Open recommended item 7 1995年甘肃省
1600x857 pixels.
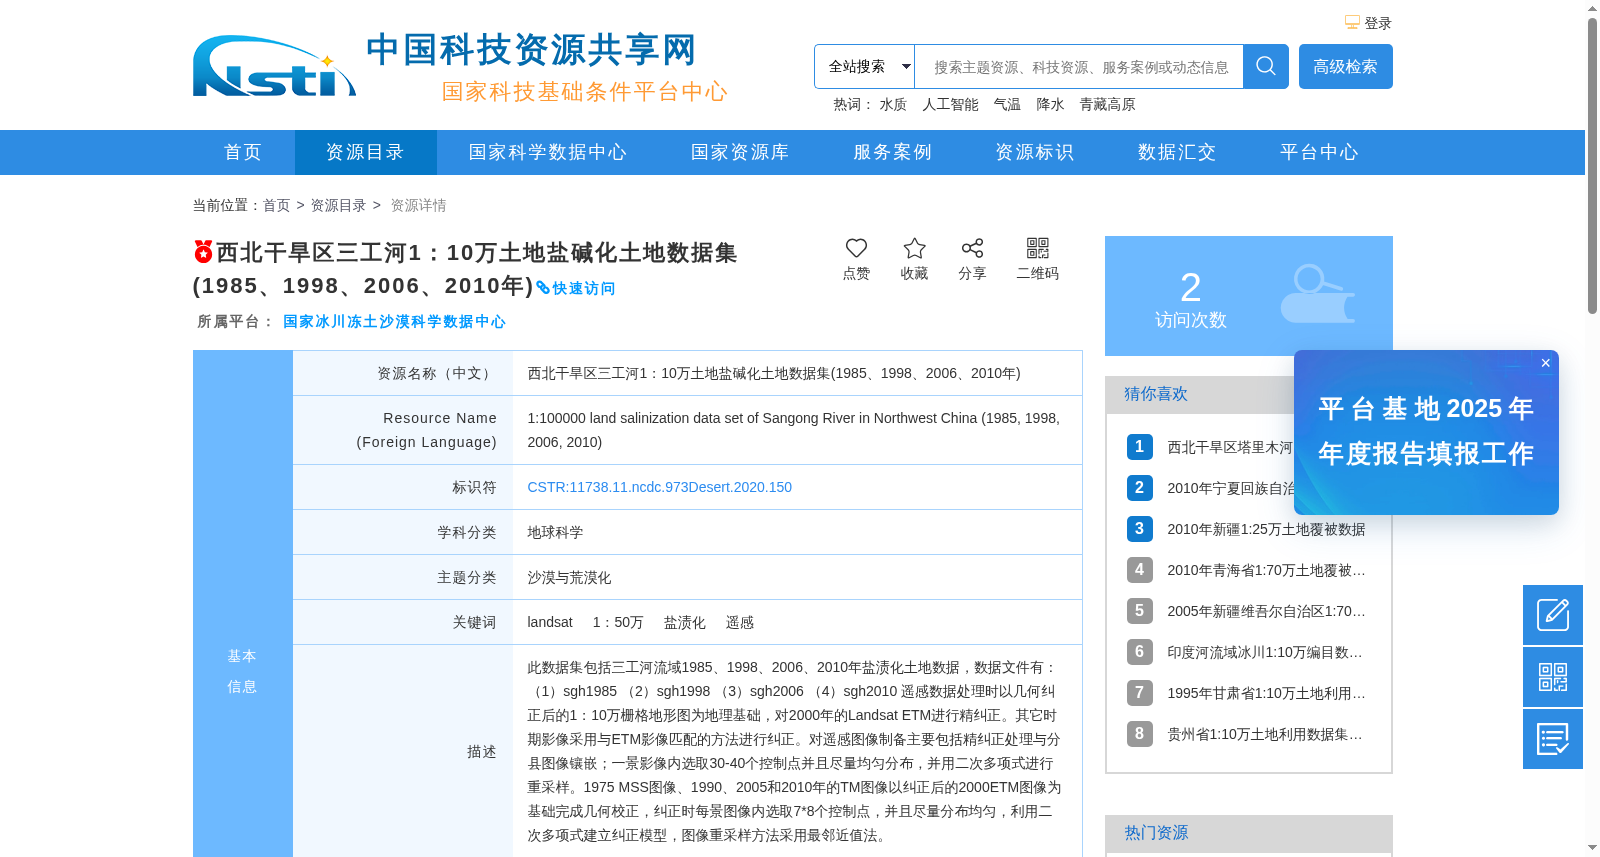pos(1266,693)
